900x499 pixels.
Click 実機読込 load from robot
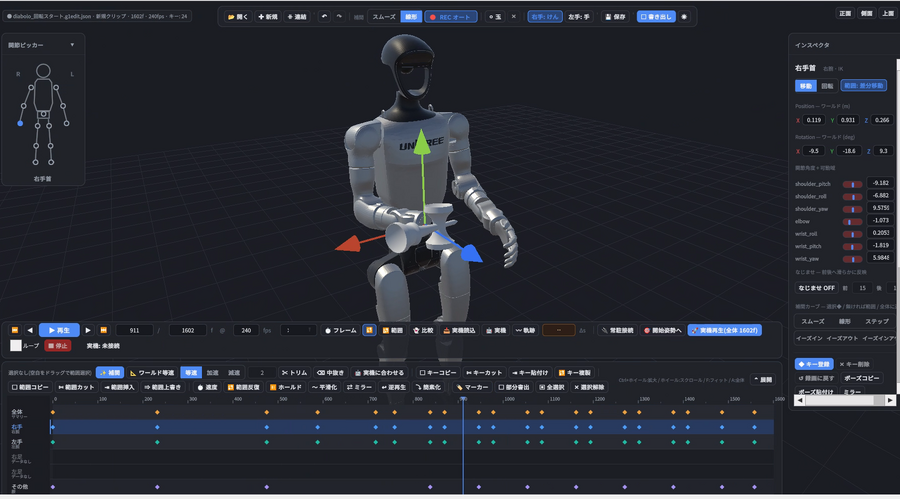459,330
